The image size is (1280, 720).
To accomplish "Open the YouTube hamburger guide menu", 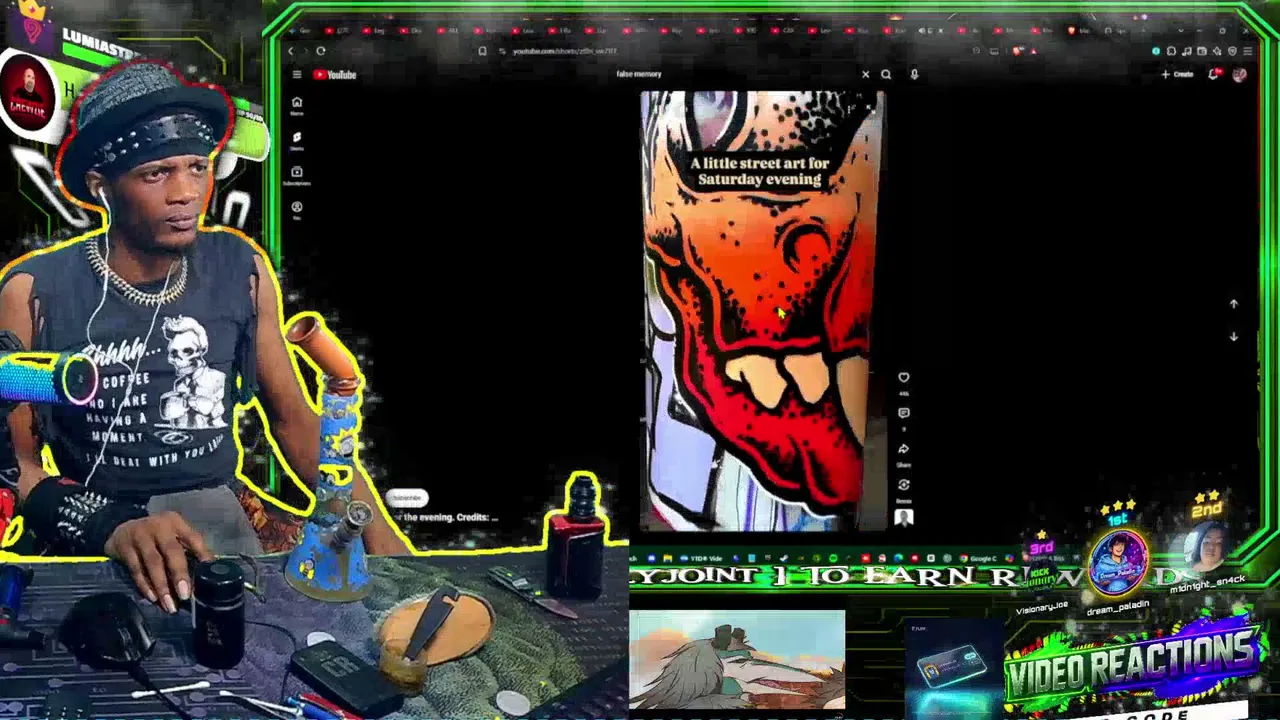I will pos(297,74).
